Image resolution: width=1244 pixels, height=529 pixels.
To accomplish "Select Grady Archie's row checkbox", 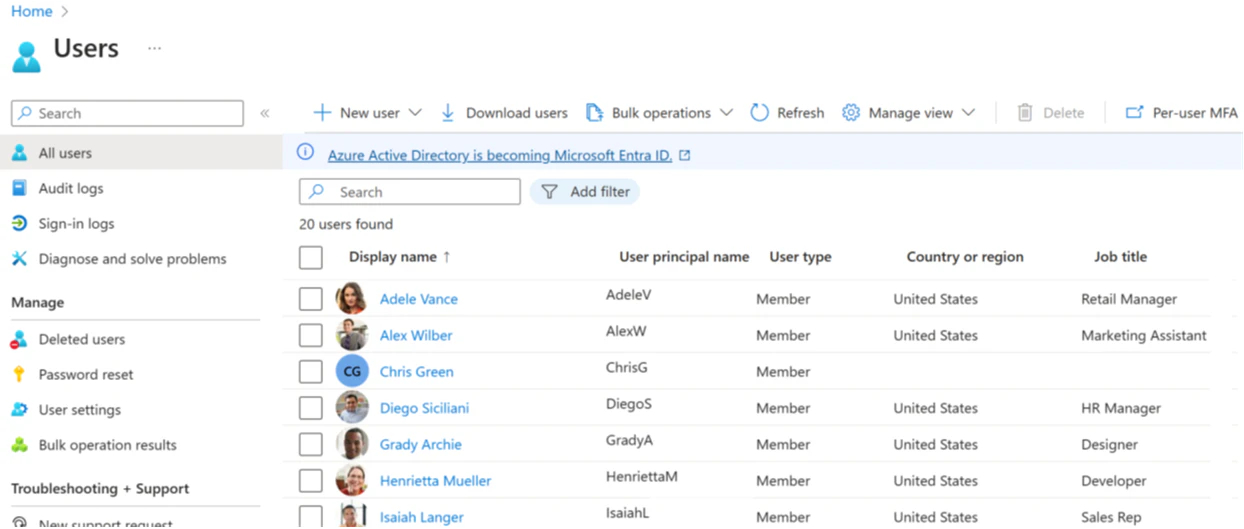I will pos(311,444).
